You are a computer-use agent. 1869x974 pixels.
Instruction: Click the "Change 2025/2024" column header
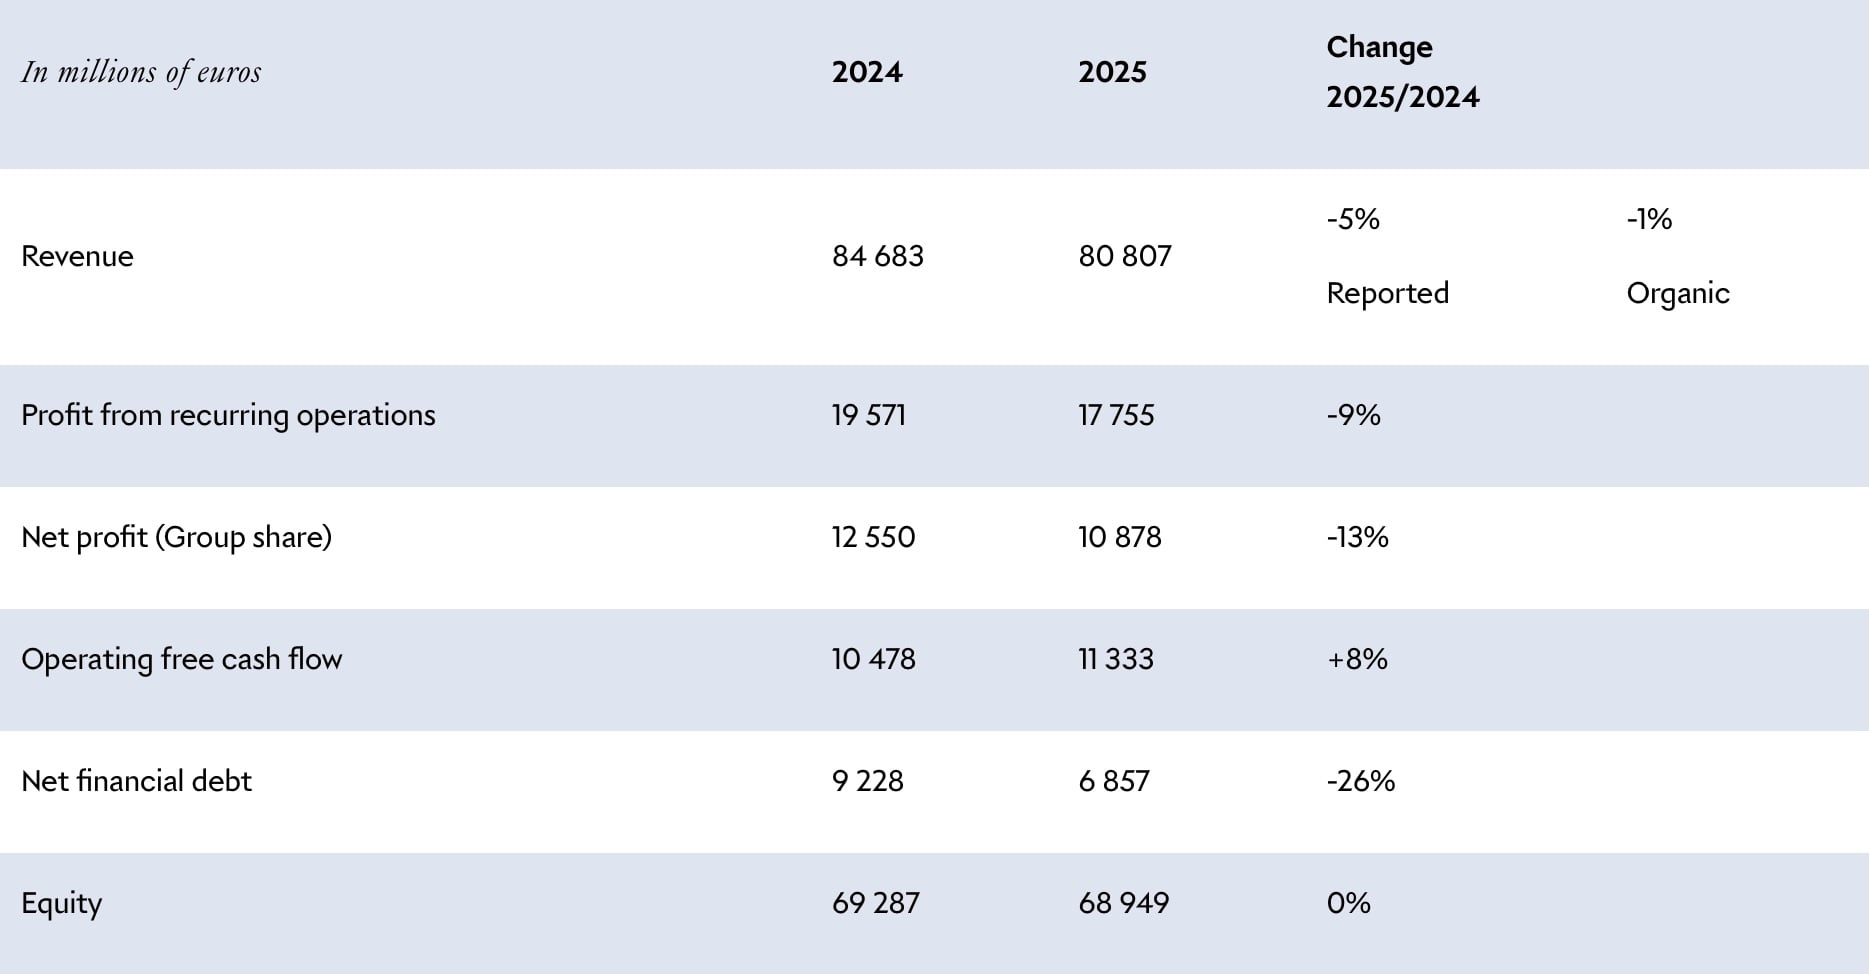tap(1402, 72)
